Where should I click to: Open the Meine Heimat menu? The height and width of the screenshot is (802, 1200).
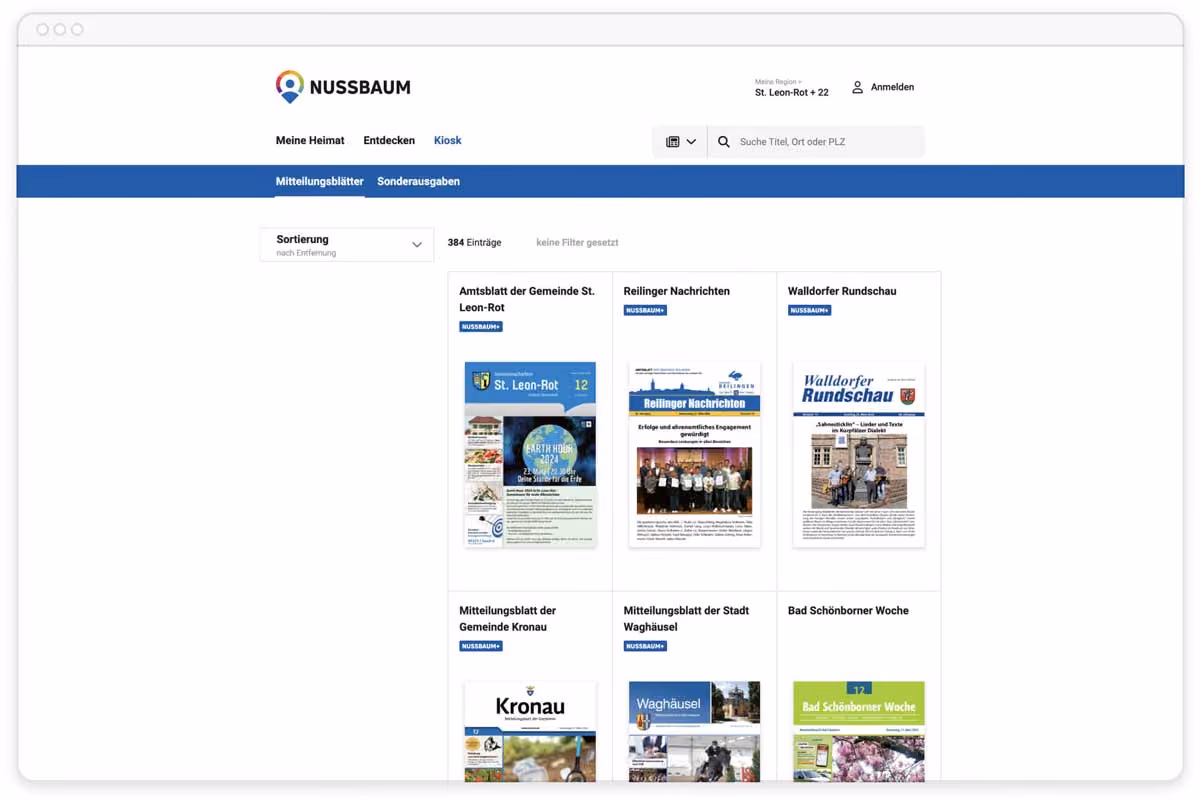(x=310, y=141)
